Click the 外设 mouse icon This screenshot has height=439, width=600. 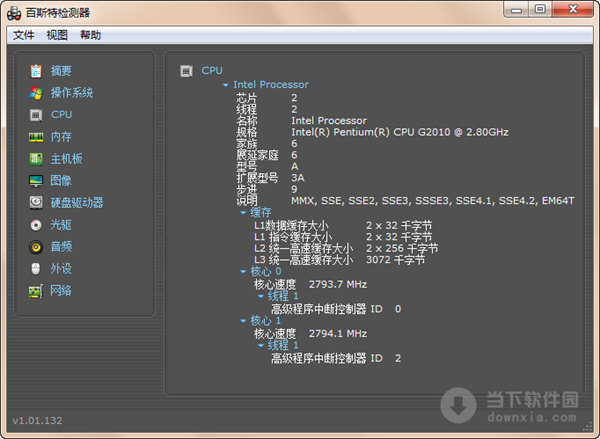pos(36,269)
